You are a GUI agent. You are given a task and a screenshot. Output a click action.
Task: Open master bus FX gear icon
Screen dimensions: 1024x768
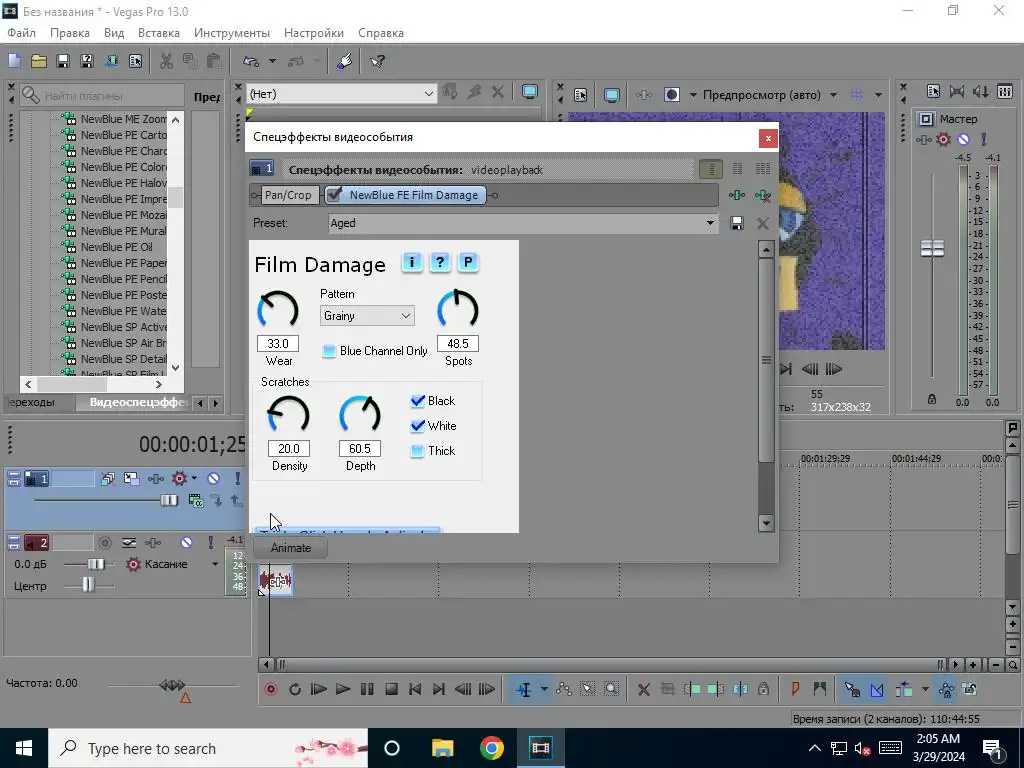(943, 139)
